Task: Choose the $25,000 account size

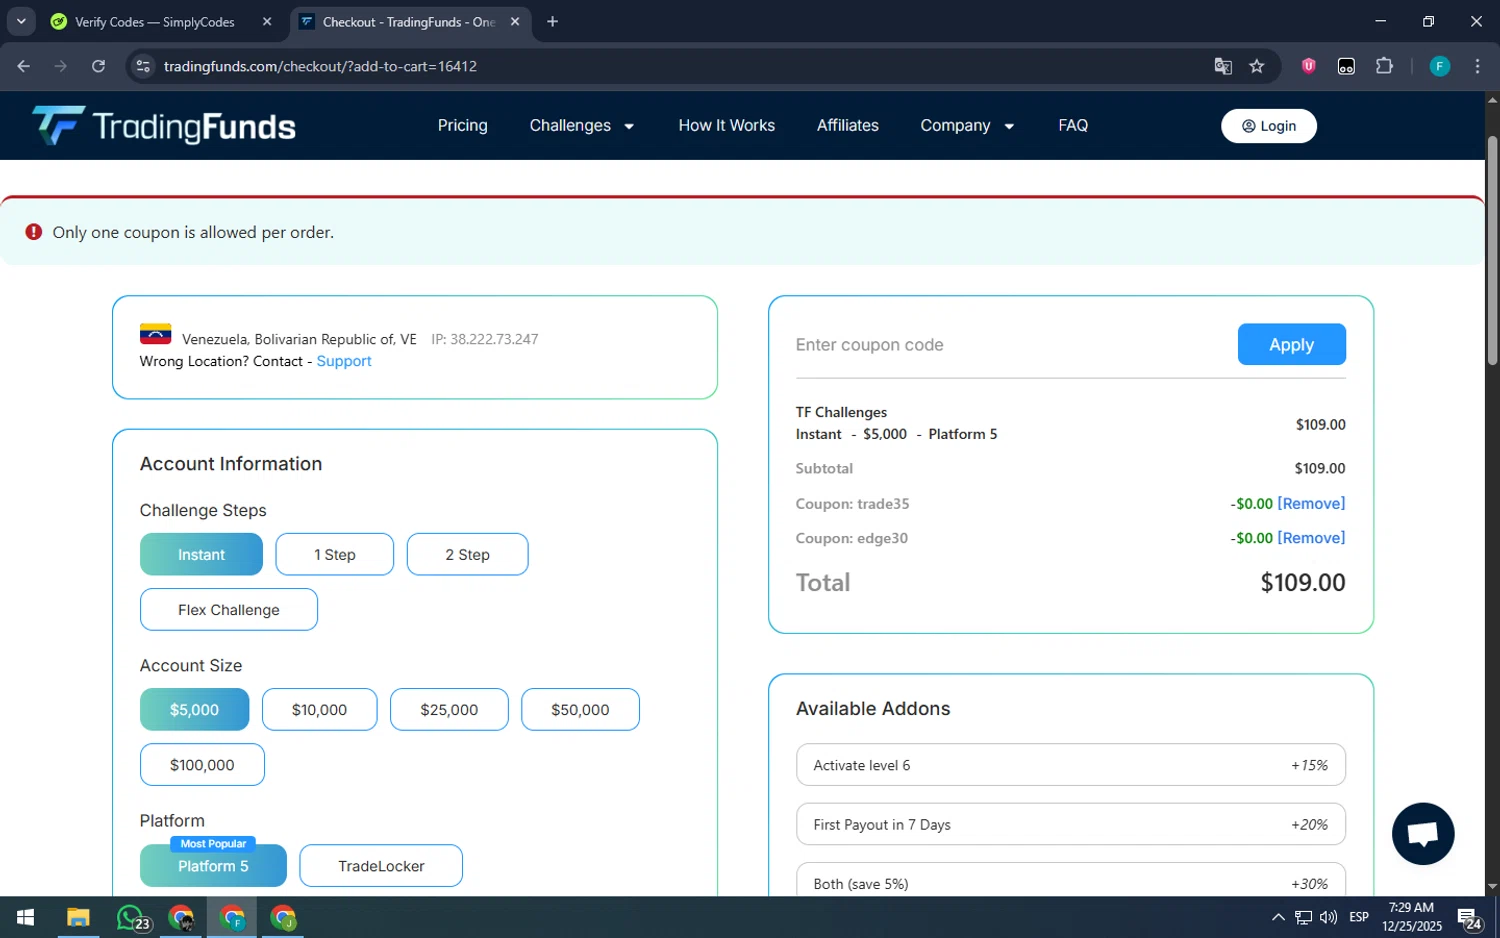Action: pos(449,709)
